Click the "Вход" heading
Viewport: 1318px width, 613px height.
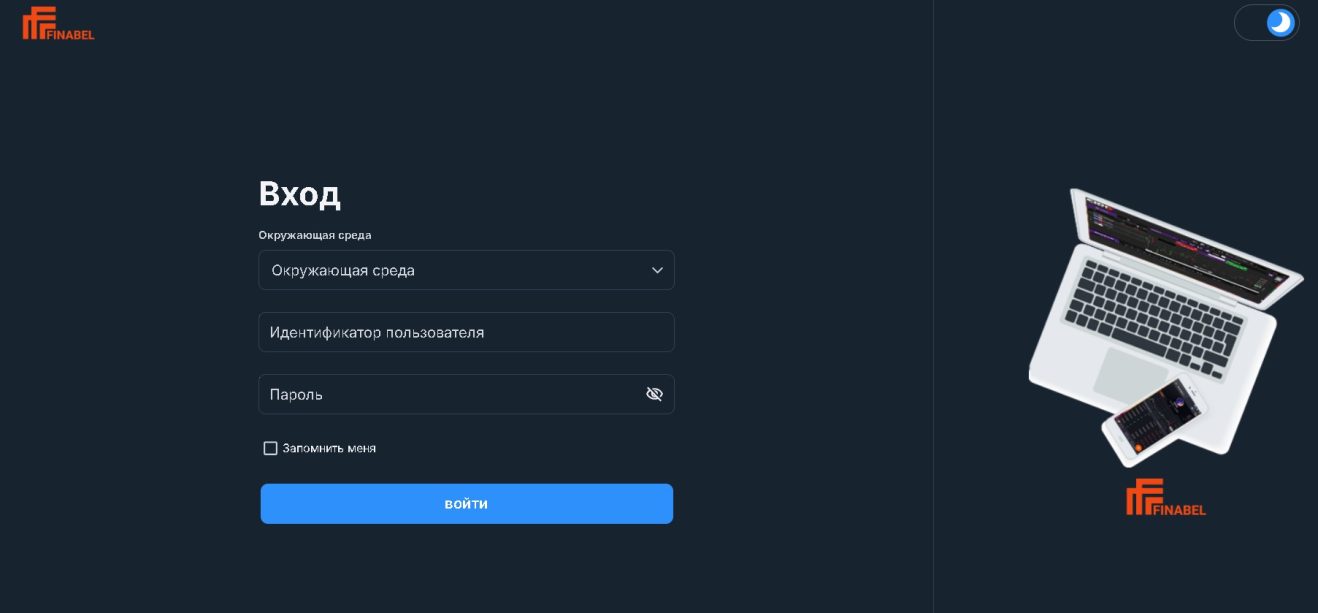[x=300, y=193]
